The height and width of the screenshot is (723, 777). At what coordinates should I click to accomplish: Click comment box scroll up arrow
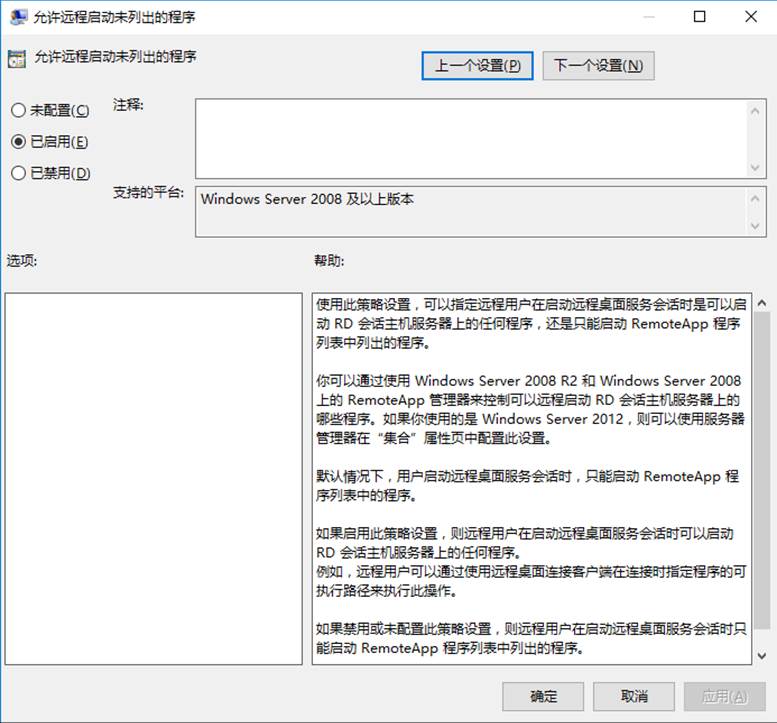[755, 111]
